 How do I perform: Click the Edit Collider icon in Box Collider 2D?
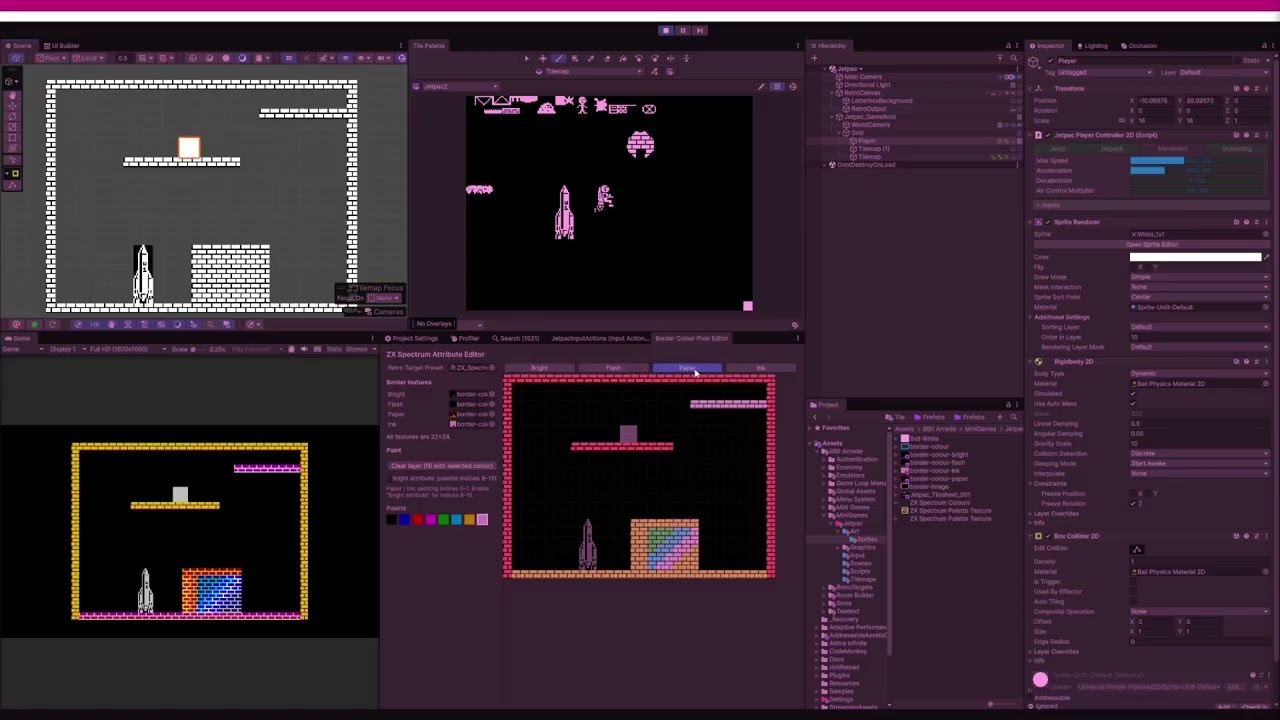click(1136, 549)
